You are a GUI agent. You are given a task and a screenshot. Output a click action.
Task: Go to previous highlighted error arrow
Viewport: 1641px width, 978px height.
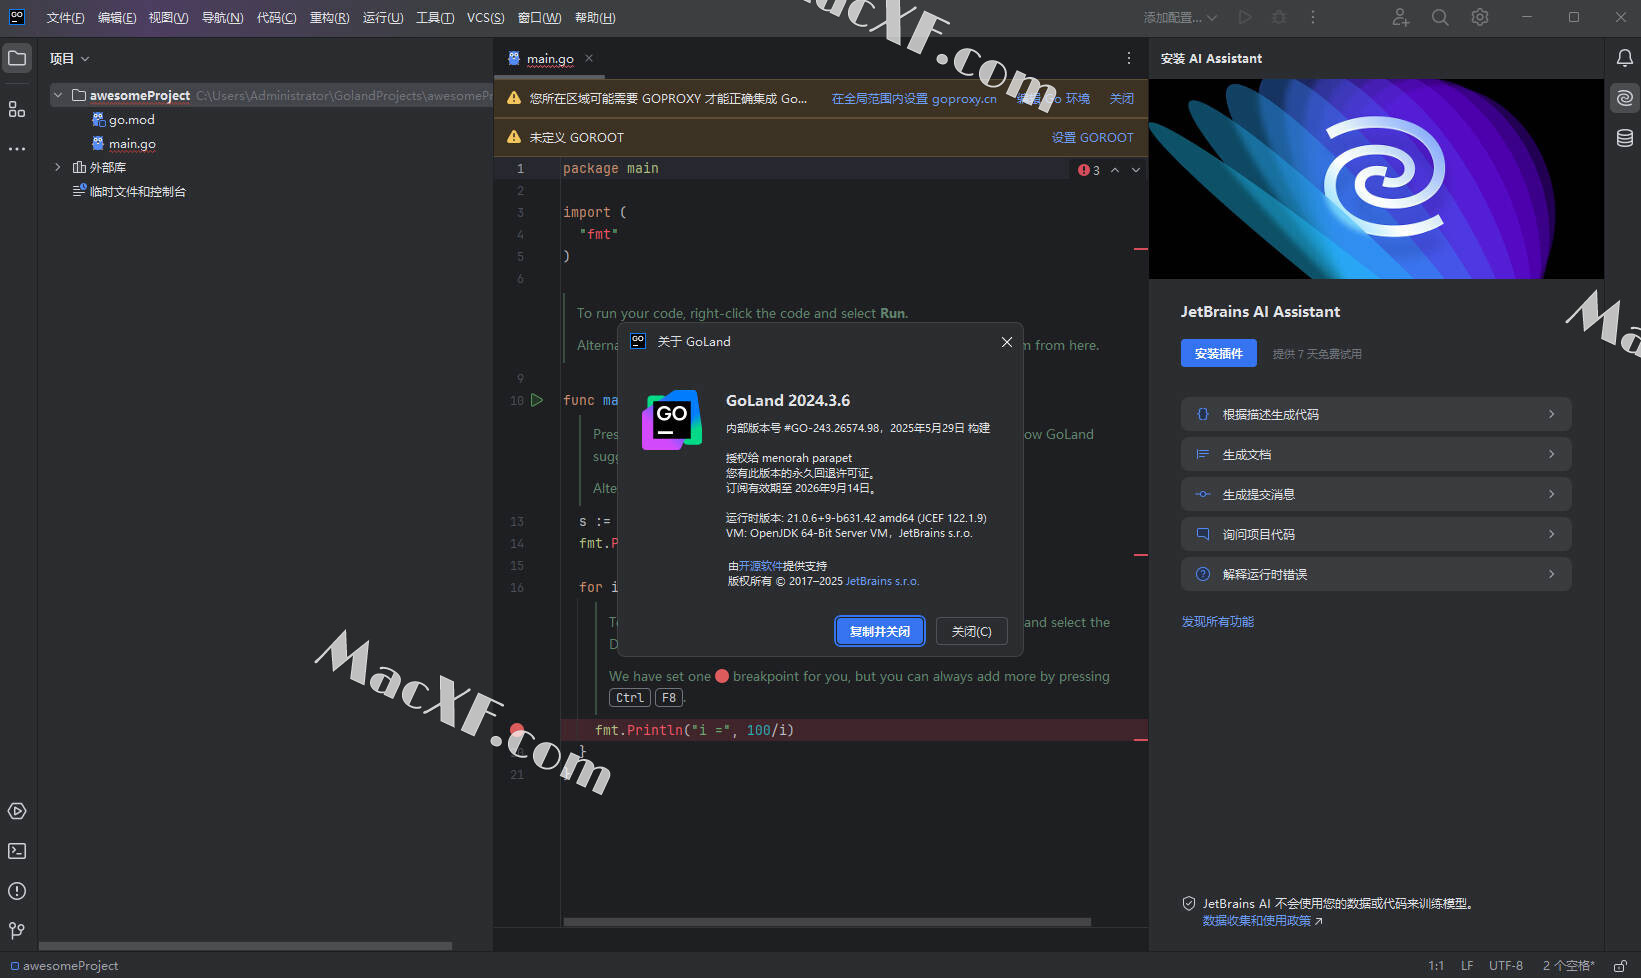pos(1115,170)
